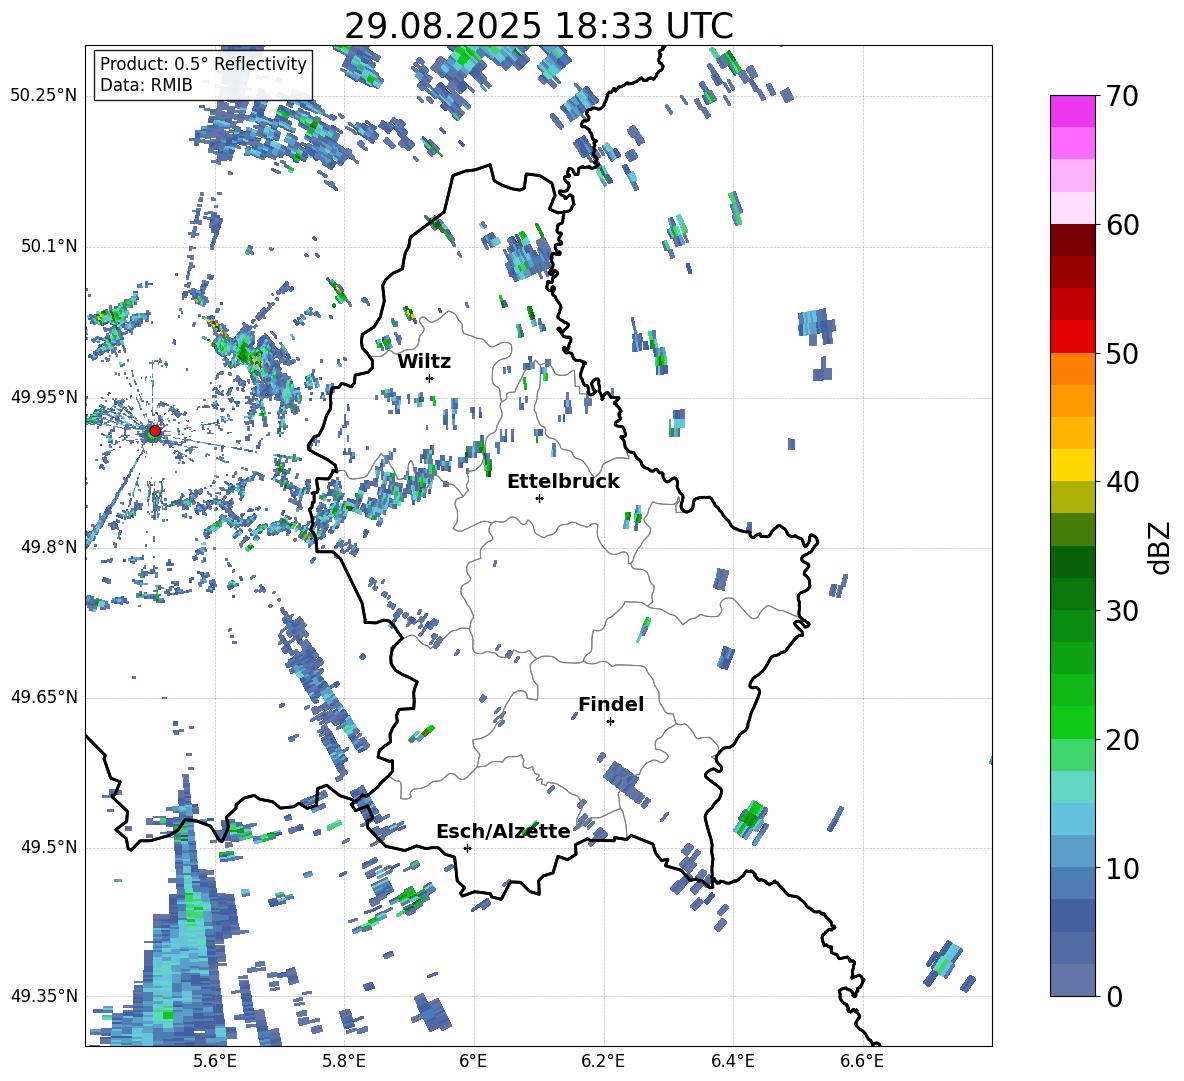The width and height of the screenshot is (1184, 1081).
Task: Click the colorbar tick value 70
Action: 1122,96
